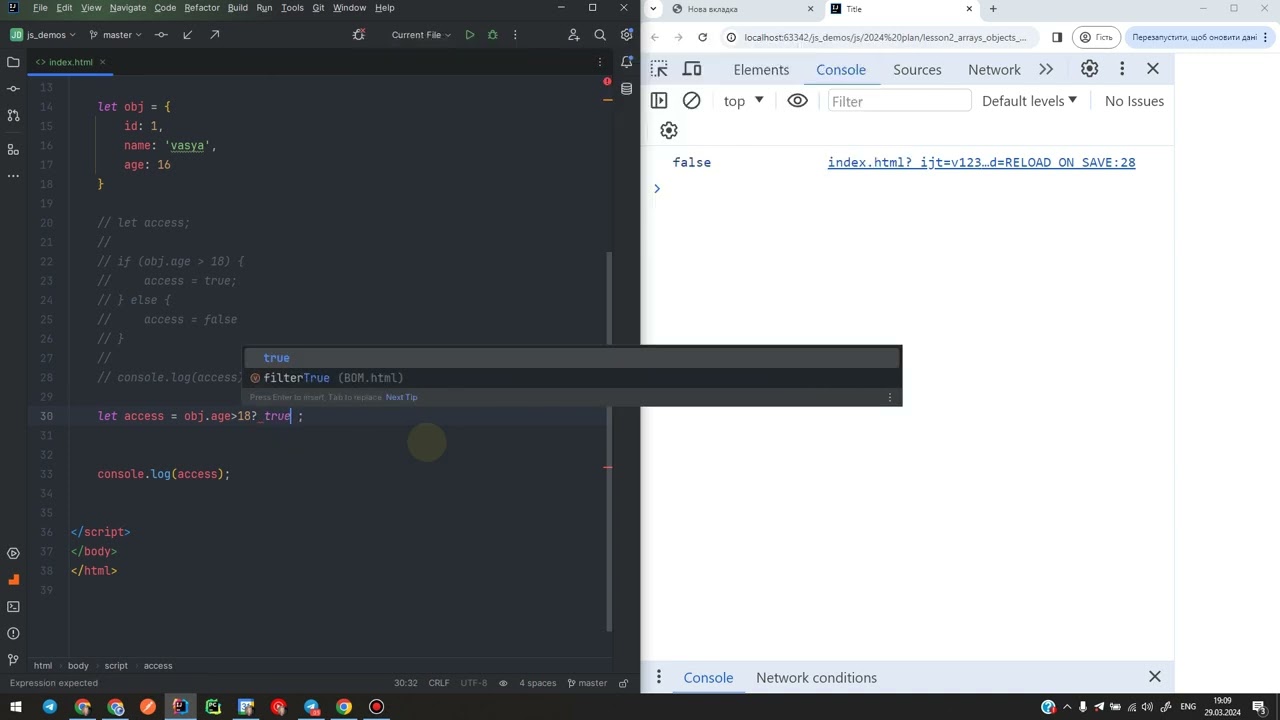1280x720 pixels.
Task: Open the Terminal tool window icon
Action: pos(13,607)
